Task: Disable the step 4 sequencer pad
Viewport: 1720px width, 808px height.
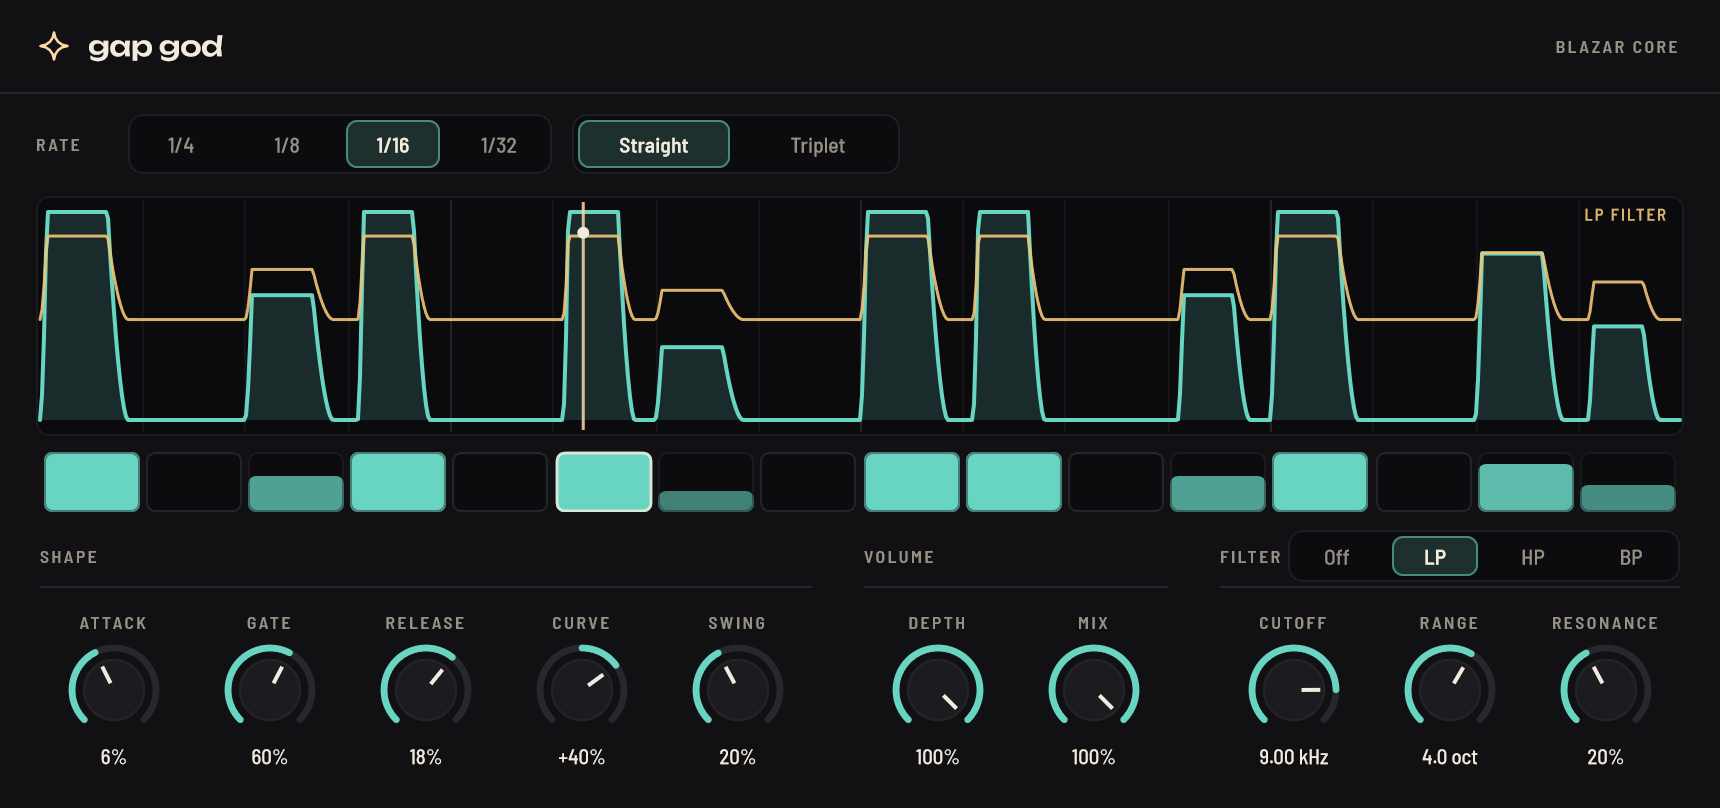Action: tap(398, 482)
